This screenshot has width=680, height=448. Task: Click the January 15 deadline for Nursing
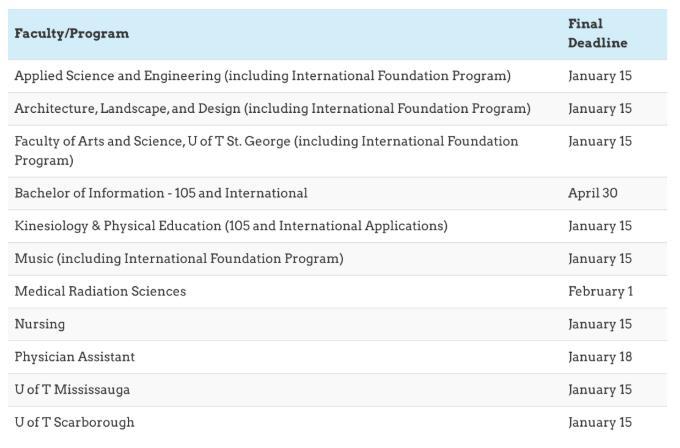point(600,324)
